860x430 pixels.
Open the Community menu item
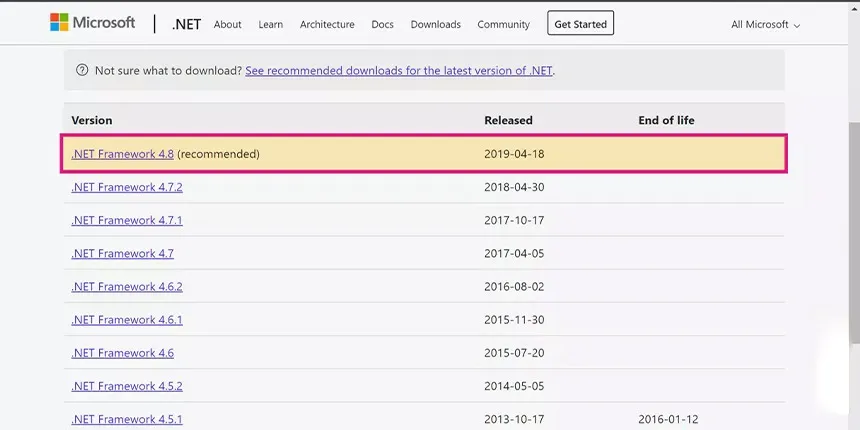pyautogui.click(x=503, y=24)
